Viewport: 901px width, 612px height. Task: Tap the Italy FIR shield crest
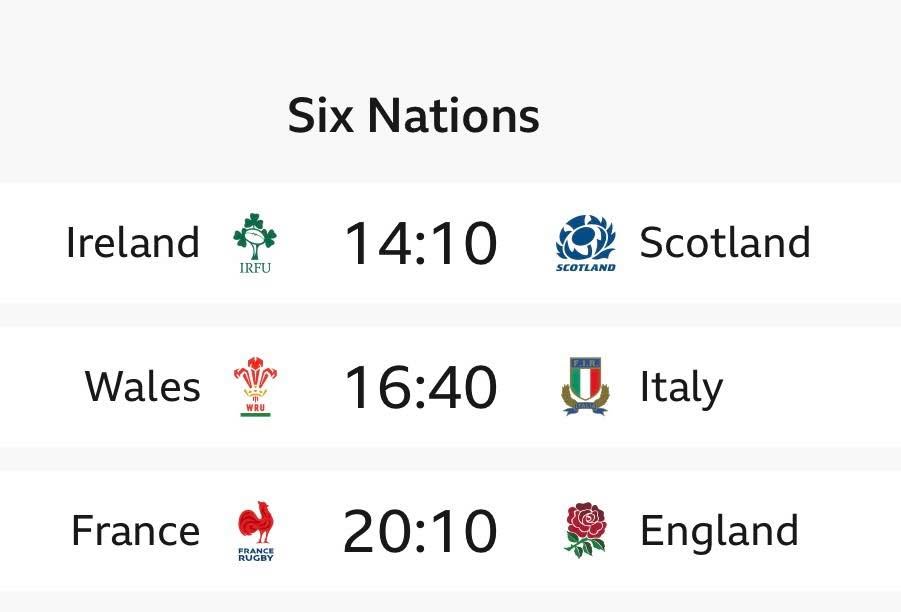pos(585,386)
